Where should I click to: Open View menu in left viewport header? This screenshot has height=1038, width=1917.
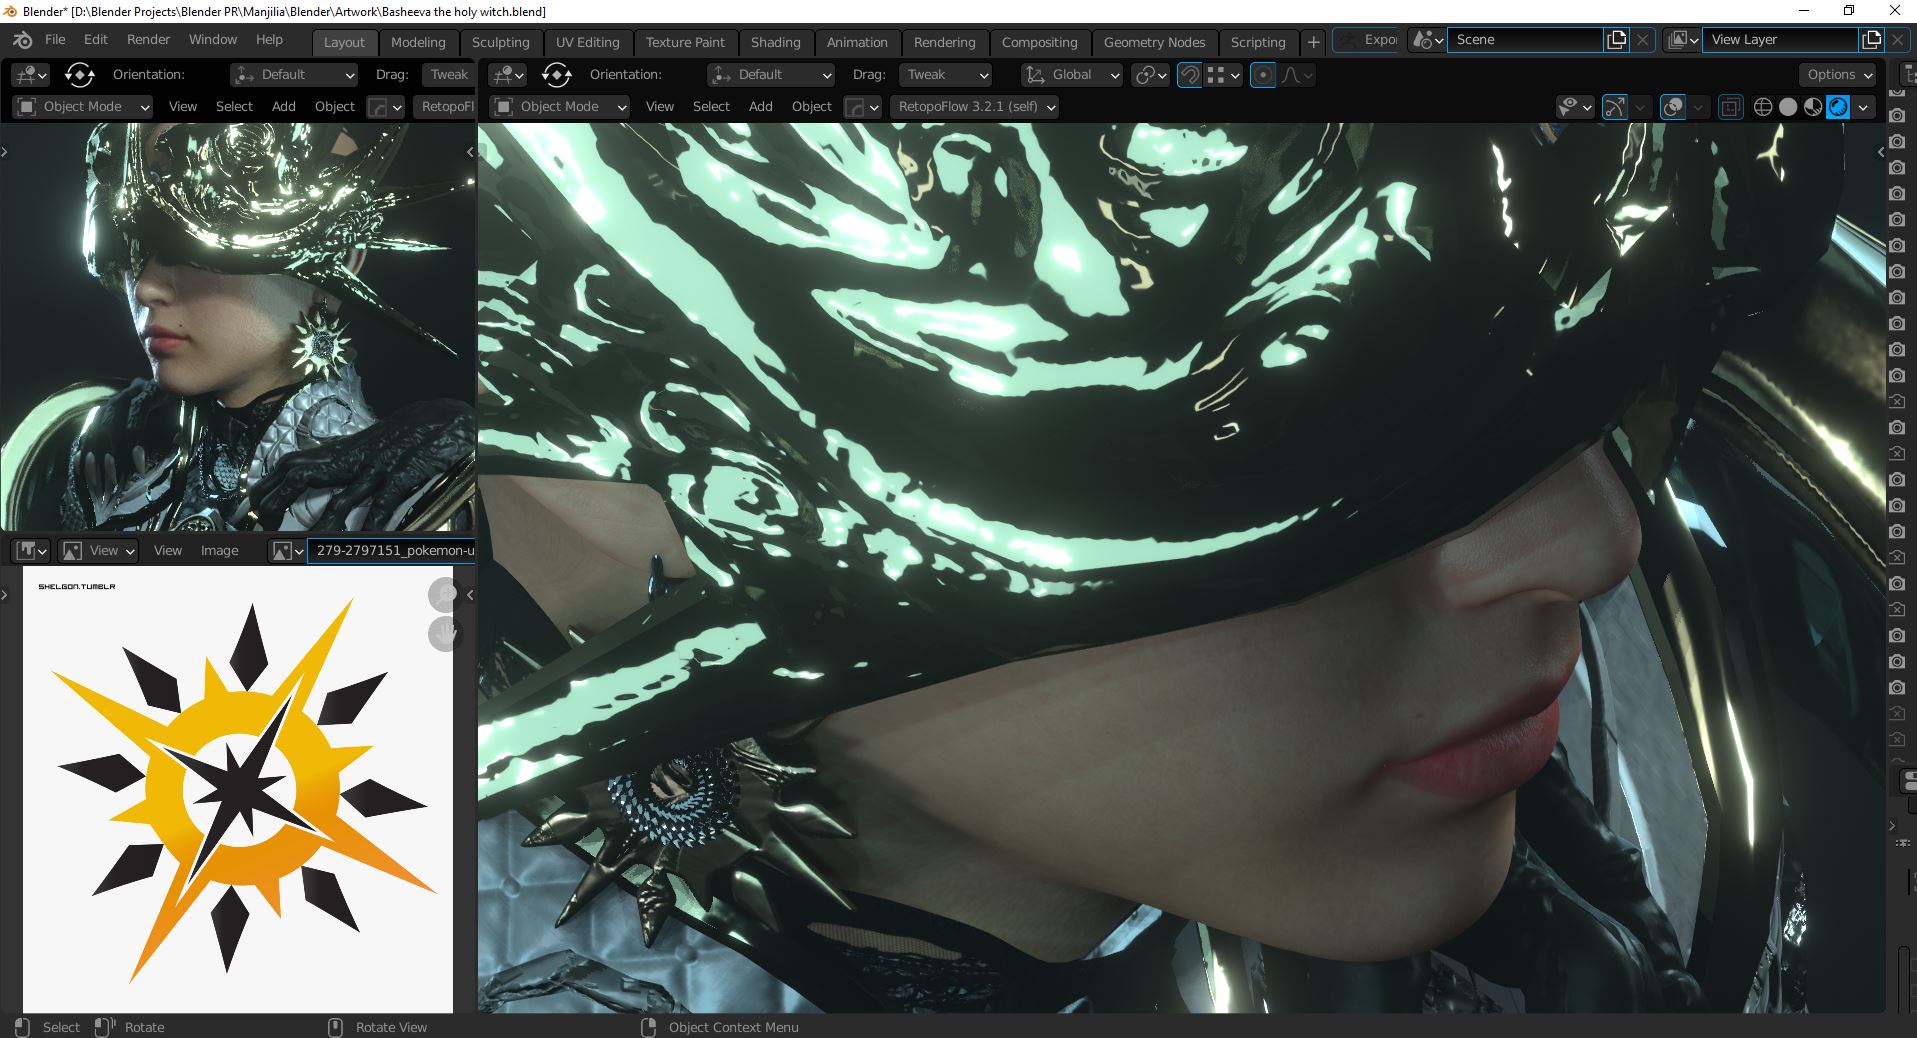click(182, 107)
